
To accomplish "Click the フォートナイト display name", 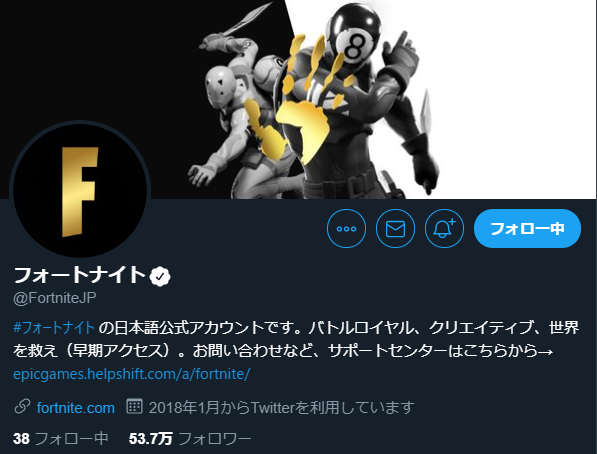I will pos(80,275).
